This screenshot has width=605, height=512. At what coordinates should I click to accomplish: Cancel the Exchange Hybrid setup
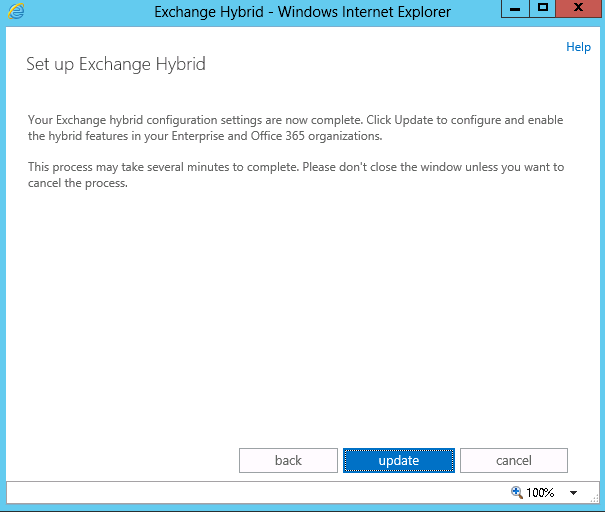click(x=514, y=460)
